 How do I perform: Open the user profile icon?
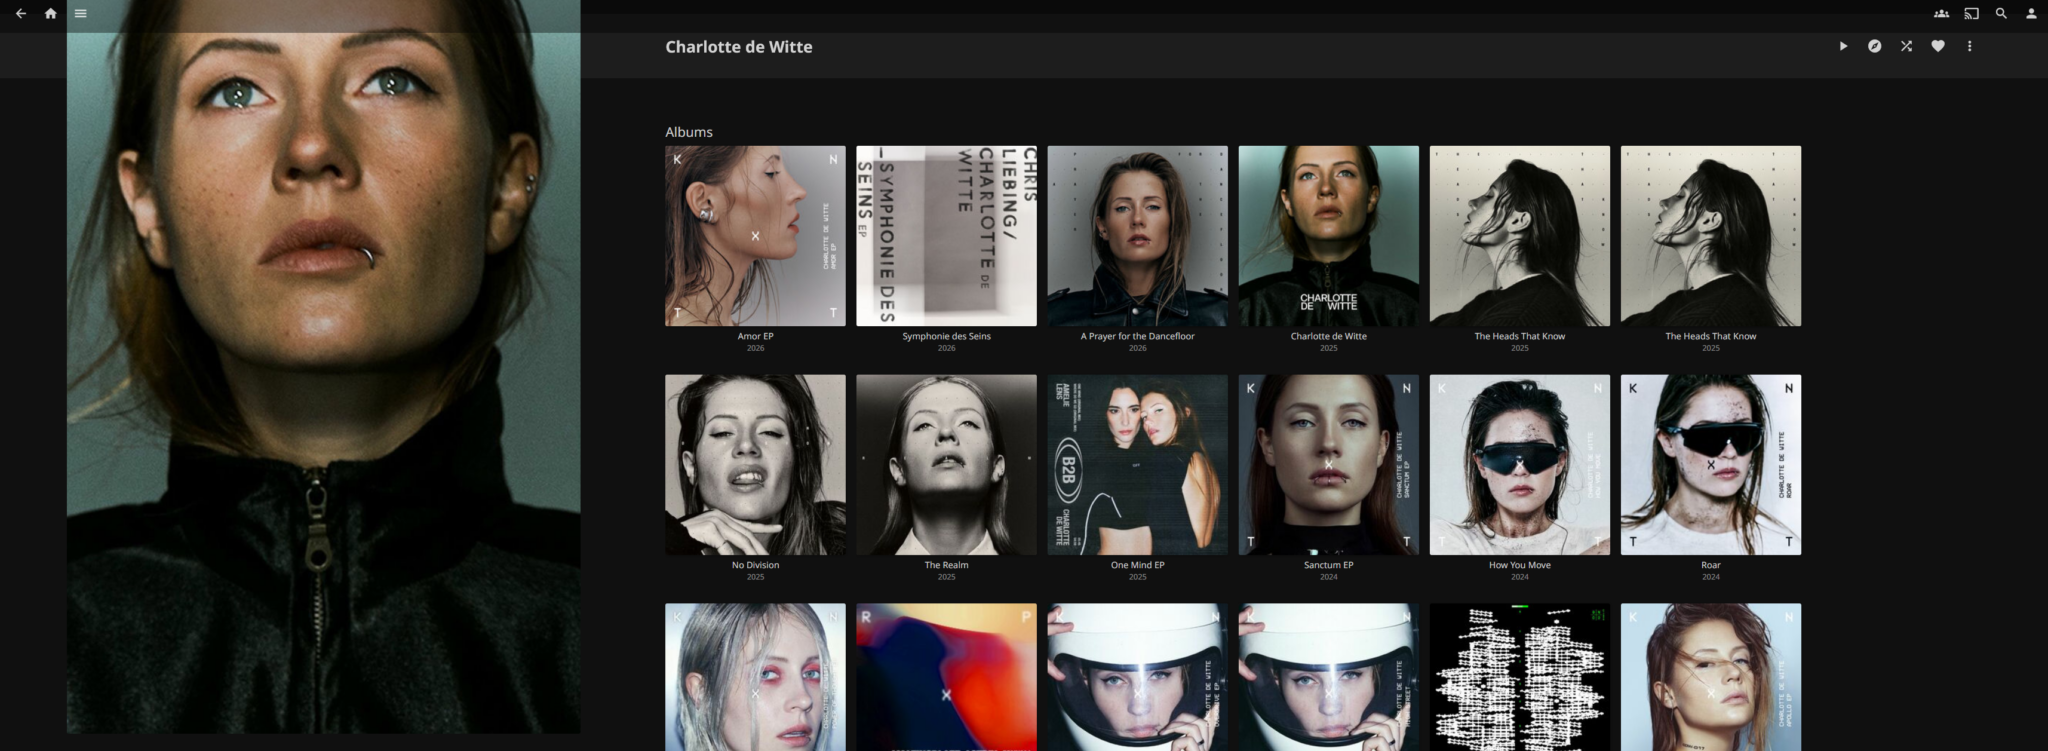tap(2031, 14)
